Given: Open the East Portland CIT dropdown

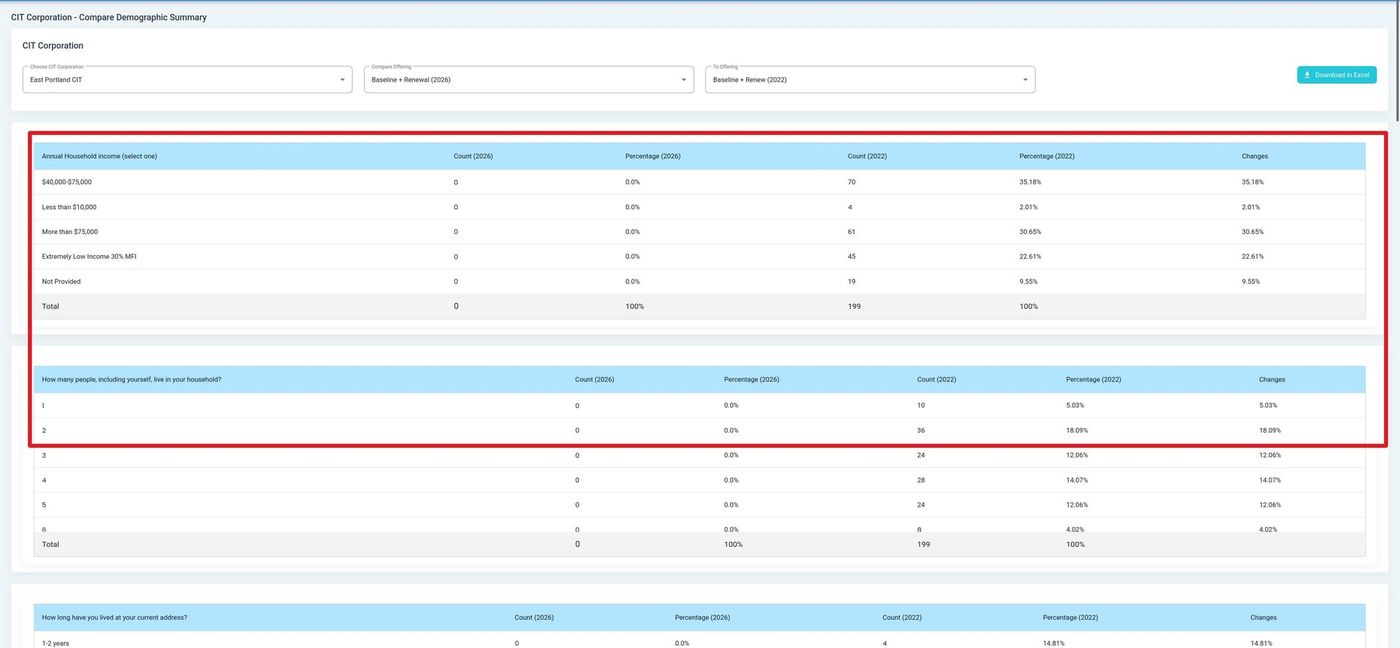Looking at the screenshot, I should (187, 80).
